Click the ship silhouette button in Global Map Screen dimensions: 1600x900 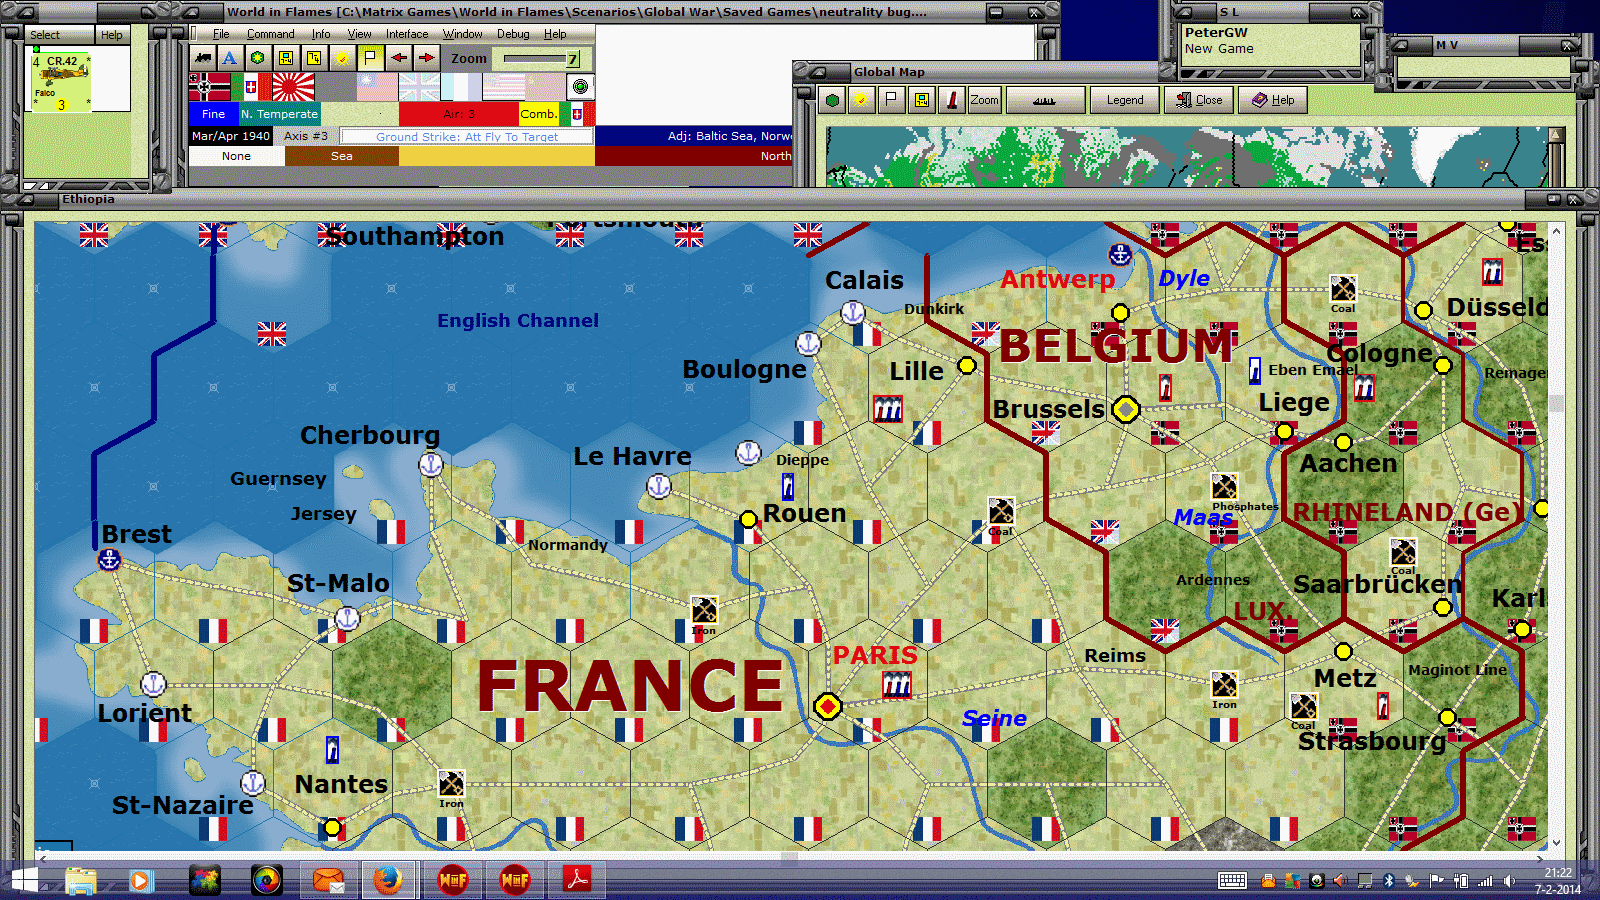(x=1045, y=100)
